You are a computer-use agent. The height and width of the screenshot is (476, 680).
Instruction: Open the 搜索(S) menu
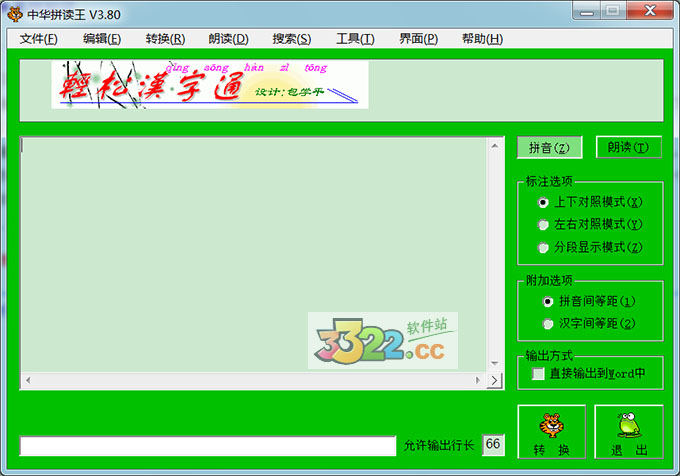[291, 39]
